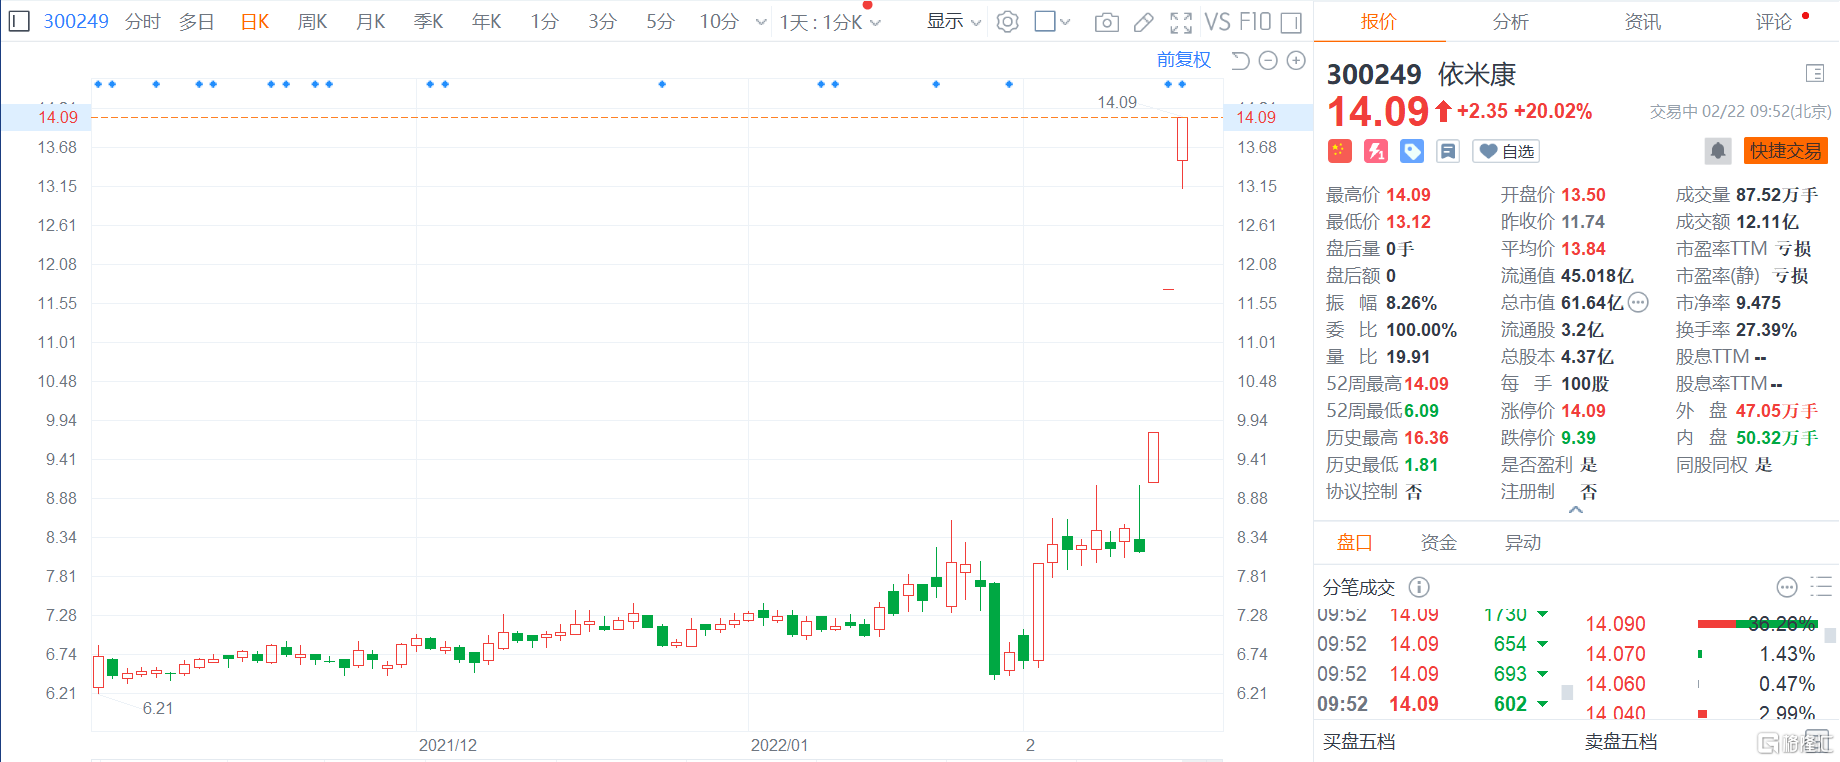Click the 14.090 price distribution bar
1840x762 pixels.
pyautogui.click(x=1756, y=624)
